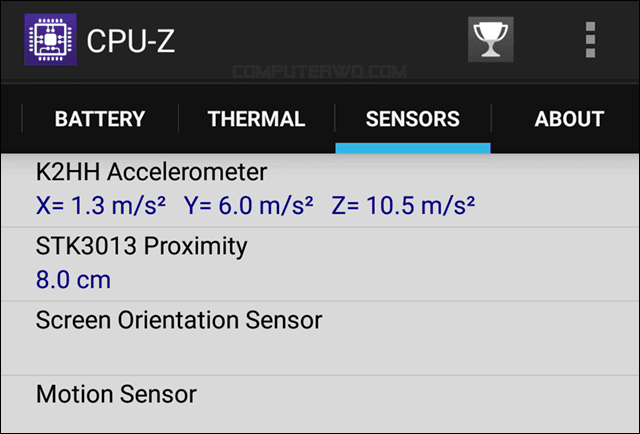This screenshot has height=434, width=640.
Task: Click the CPU-Z title text
Action: coord(131,41)
